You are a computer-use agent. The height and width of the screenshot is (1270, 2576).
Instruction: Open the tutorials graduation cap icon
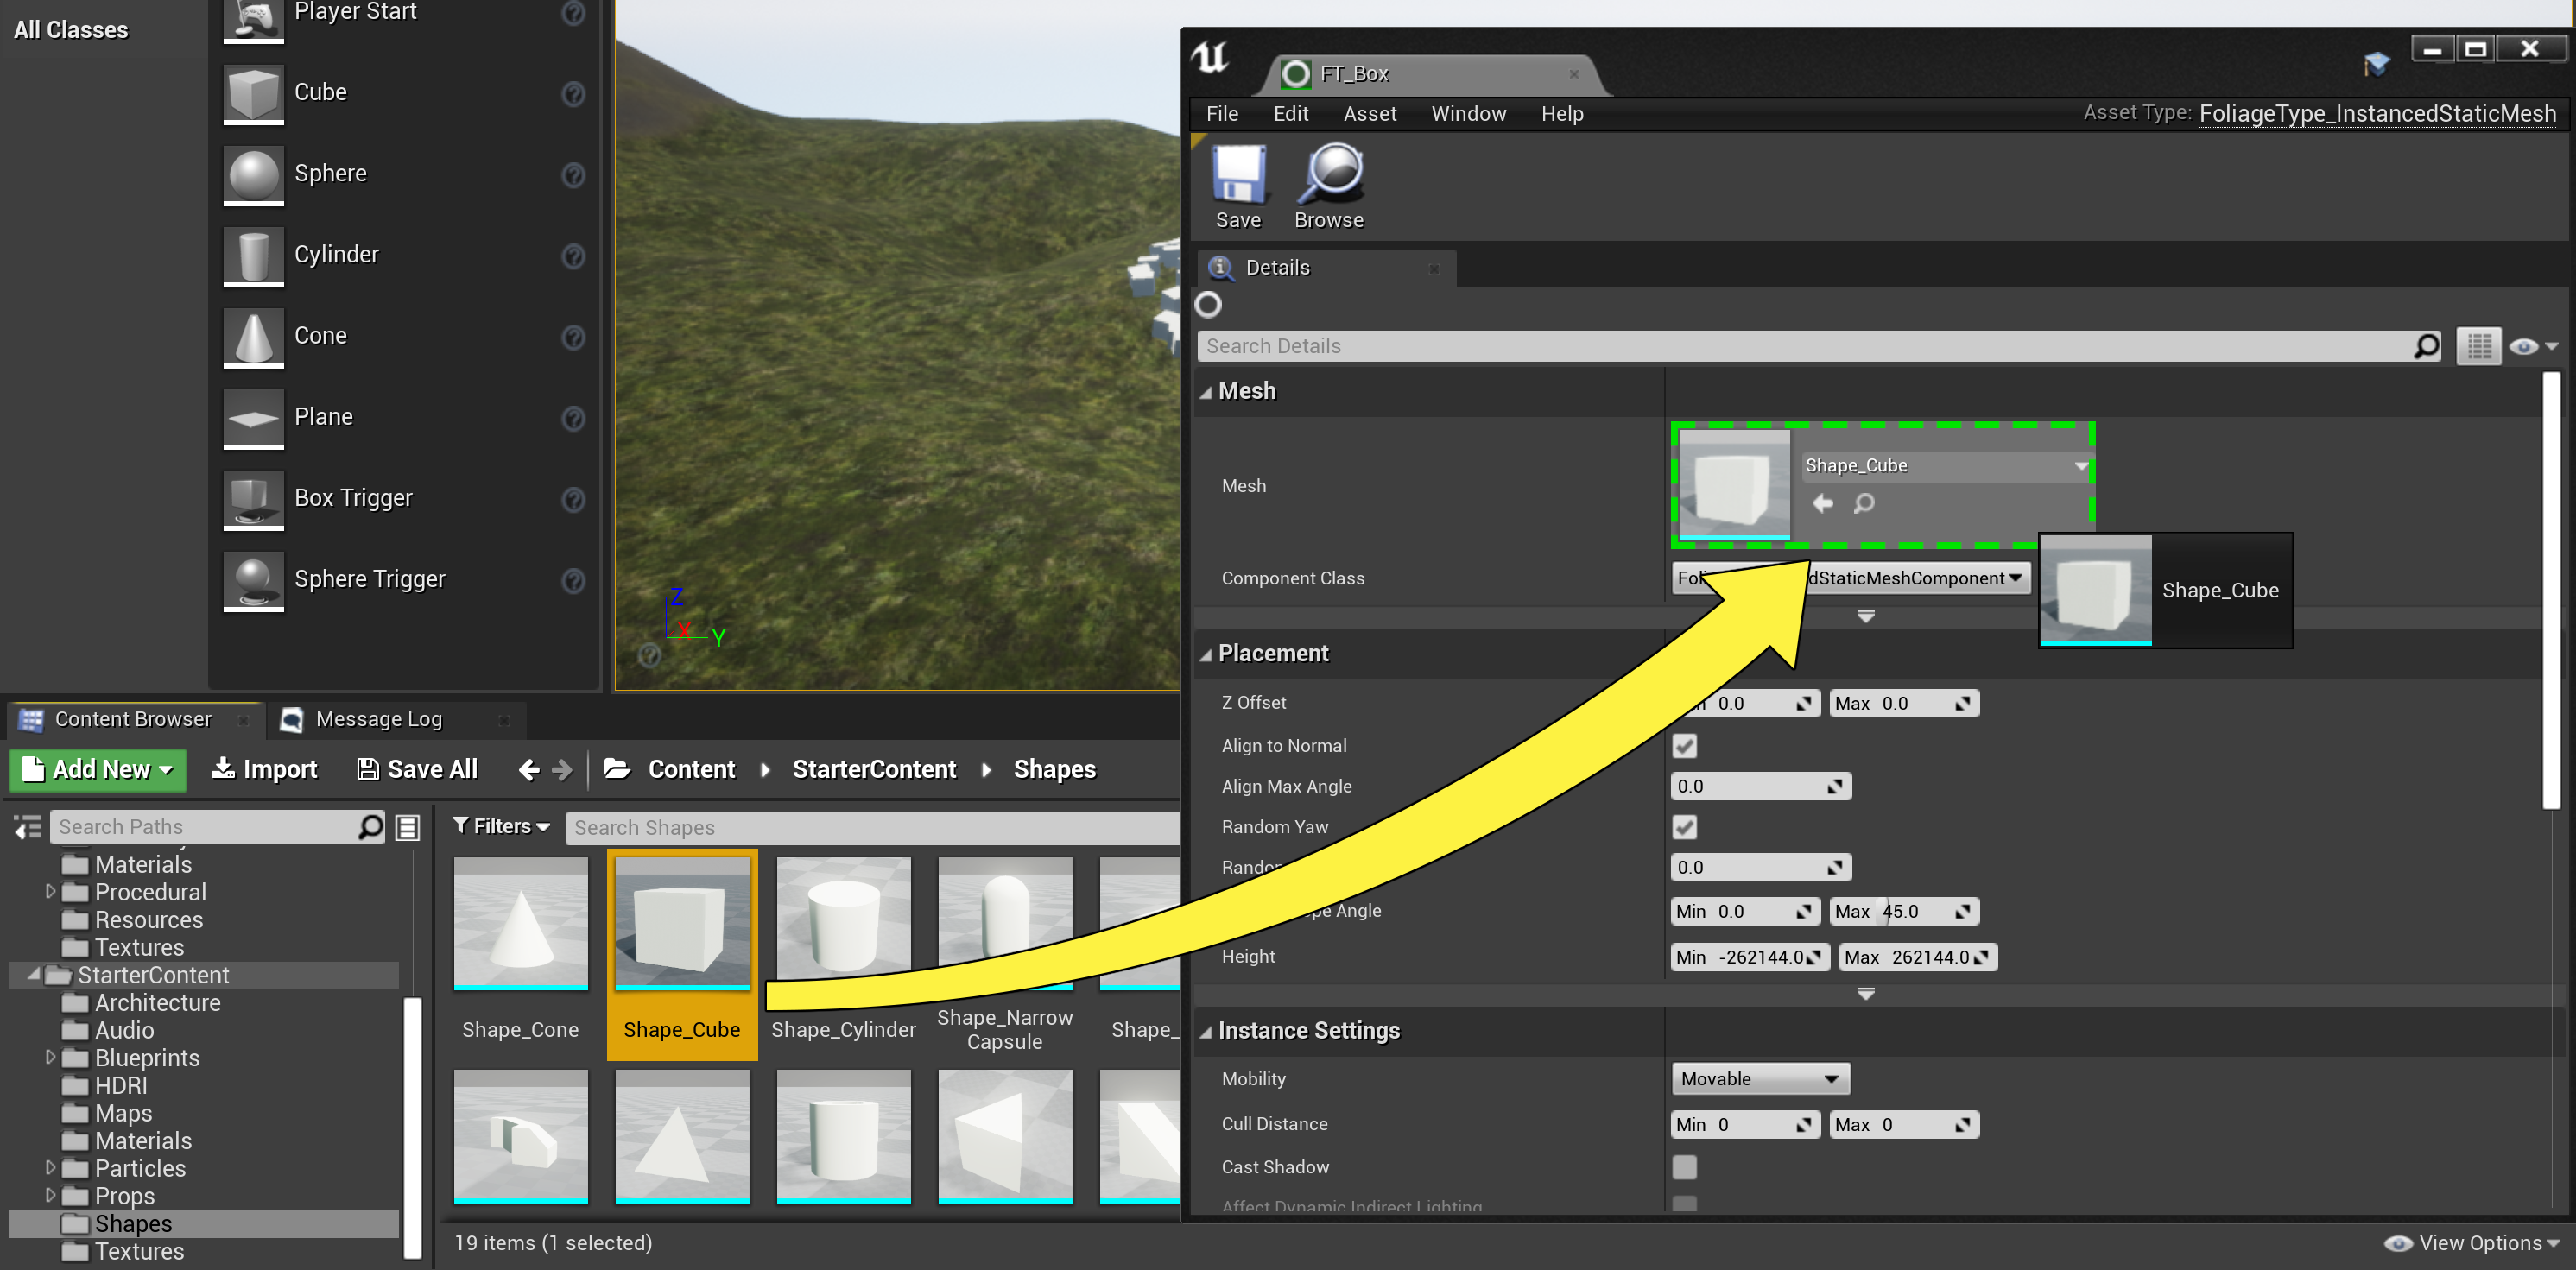pyautogui.click(x=2376, y=64)
